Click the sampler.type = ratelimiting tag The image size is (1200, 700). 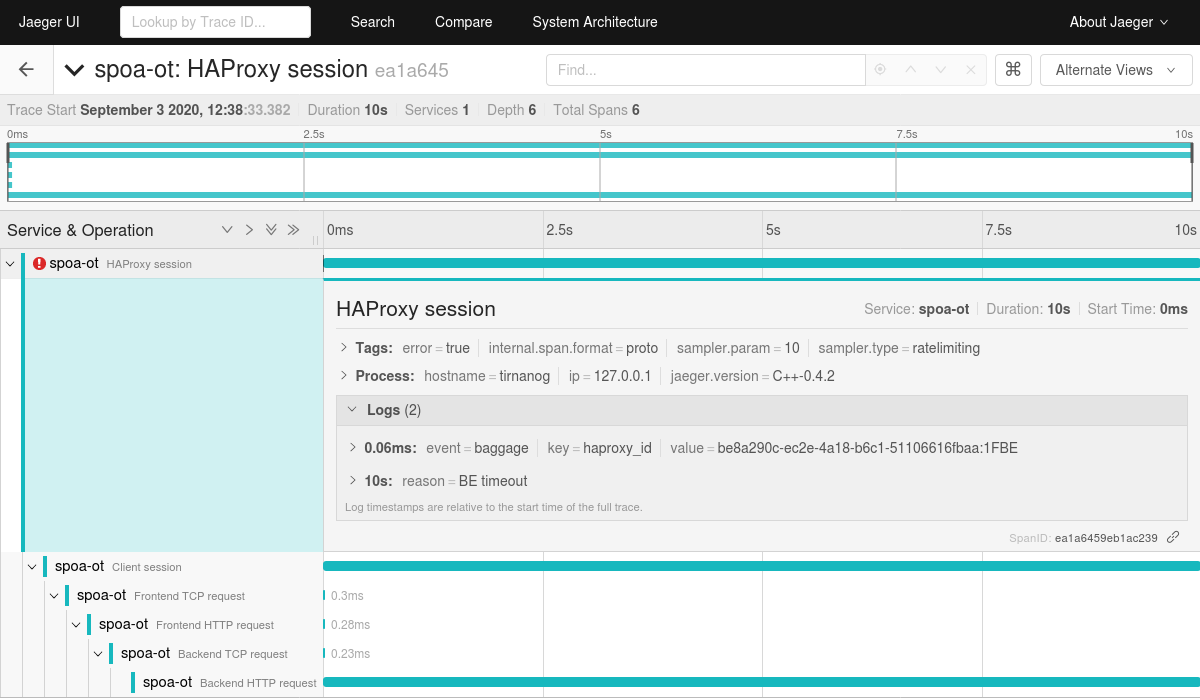[899, 348]
